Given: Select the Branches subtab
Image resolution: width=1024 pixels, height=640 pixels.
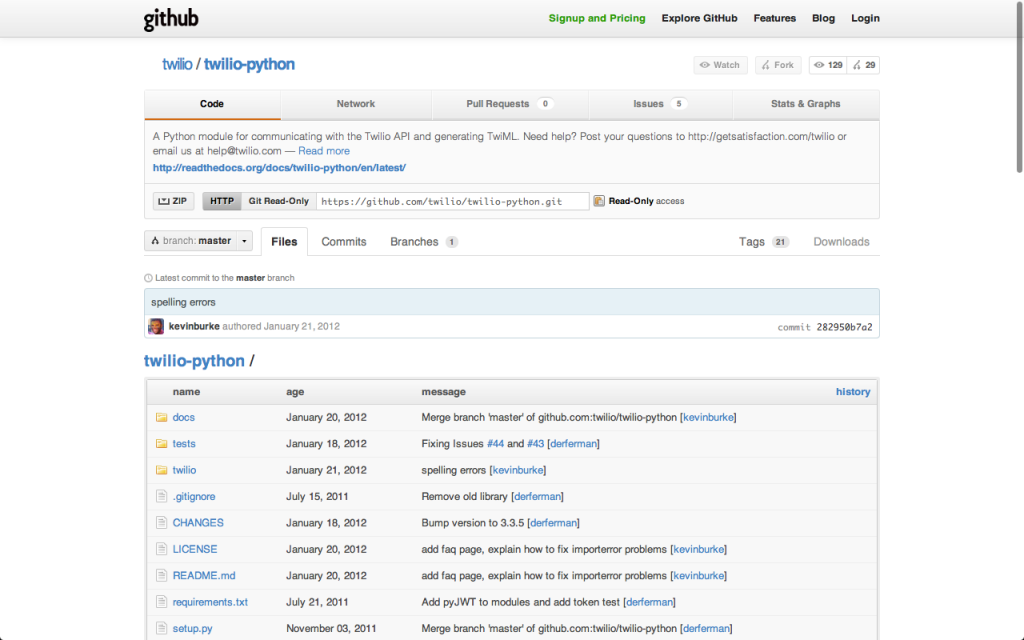Looking at the screenshot, I should (424, 242).
